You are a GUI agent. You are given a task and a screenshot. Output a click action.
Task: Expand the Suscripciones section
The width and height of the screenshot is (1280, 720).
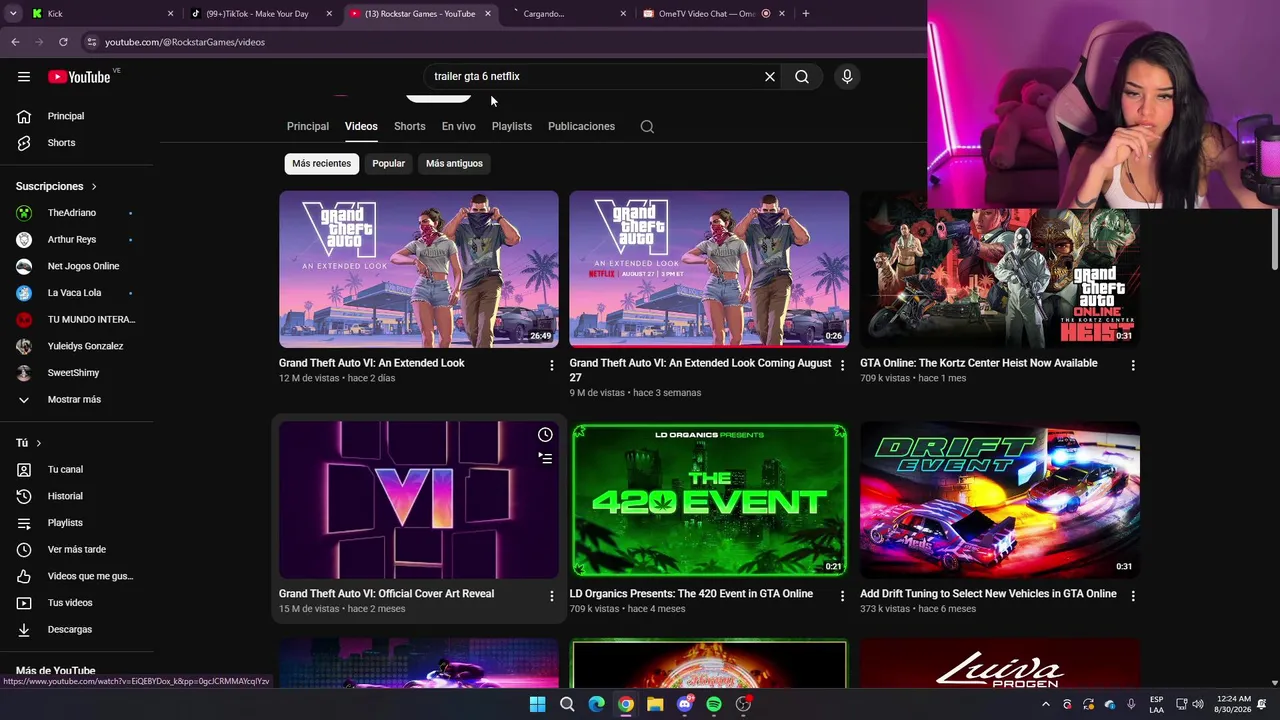pyautogui.click(x=57, y=186)
